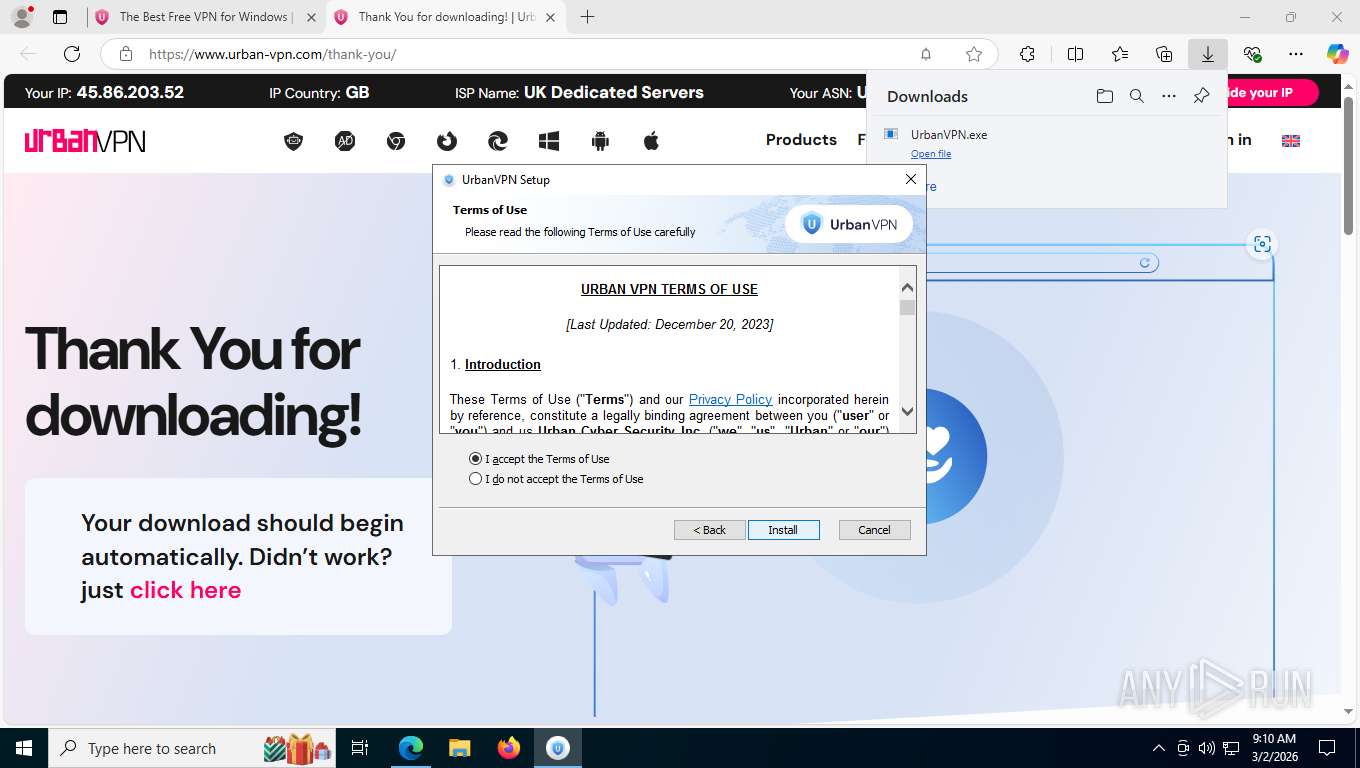1360x768 pixels.
Task: Close the UrbanVPN Setup dialog
Action: (910, 179)
